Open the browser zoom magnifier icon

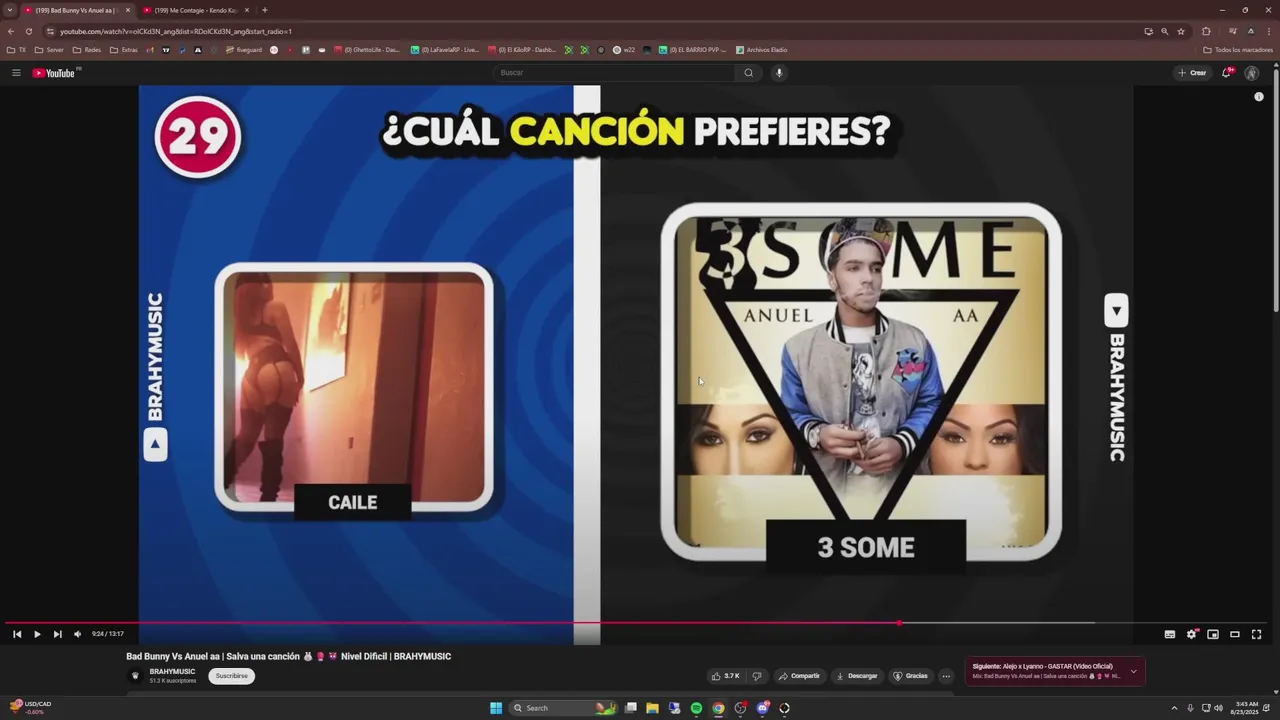(1164, 31)
